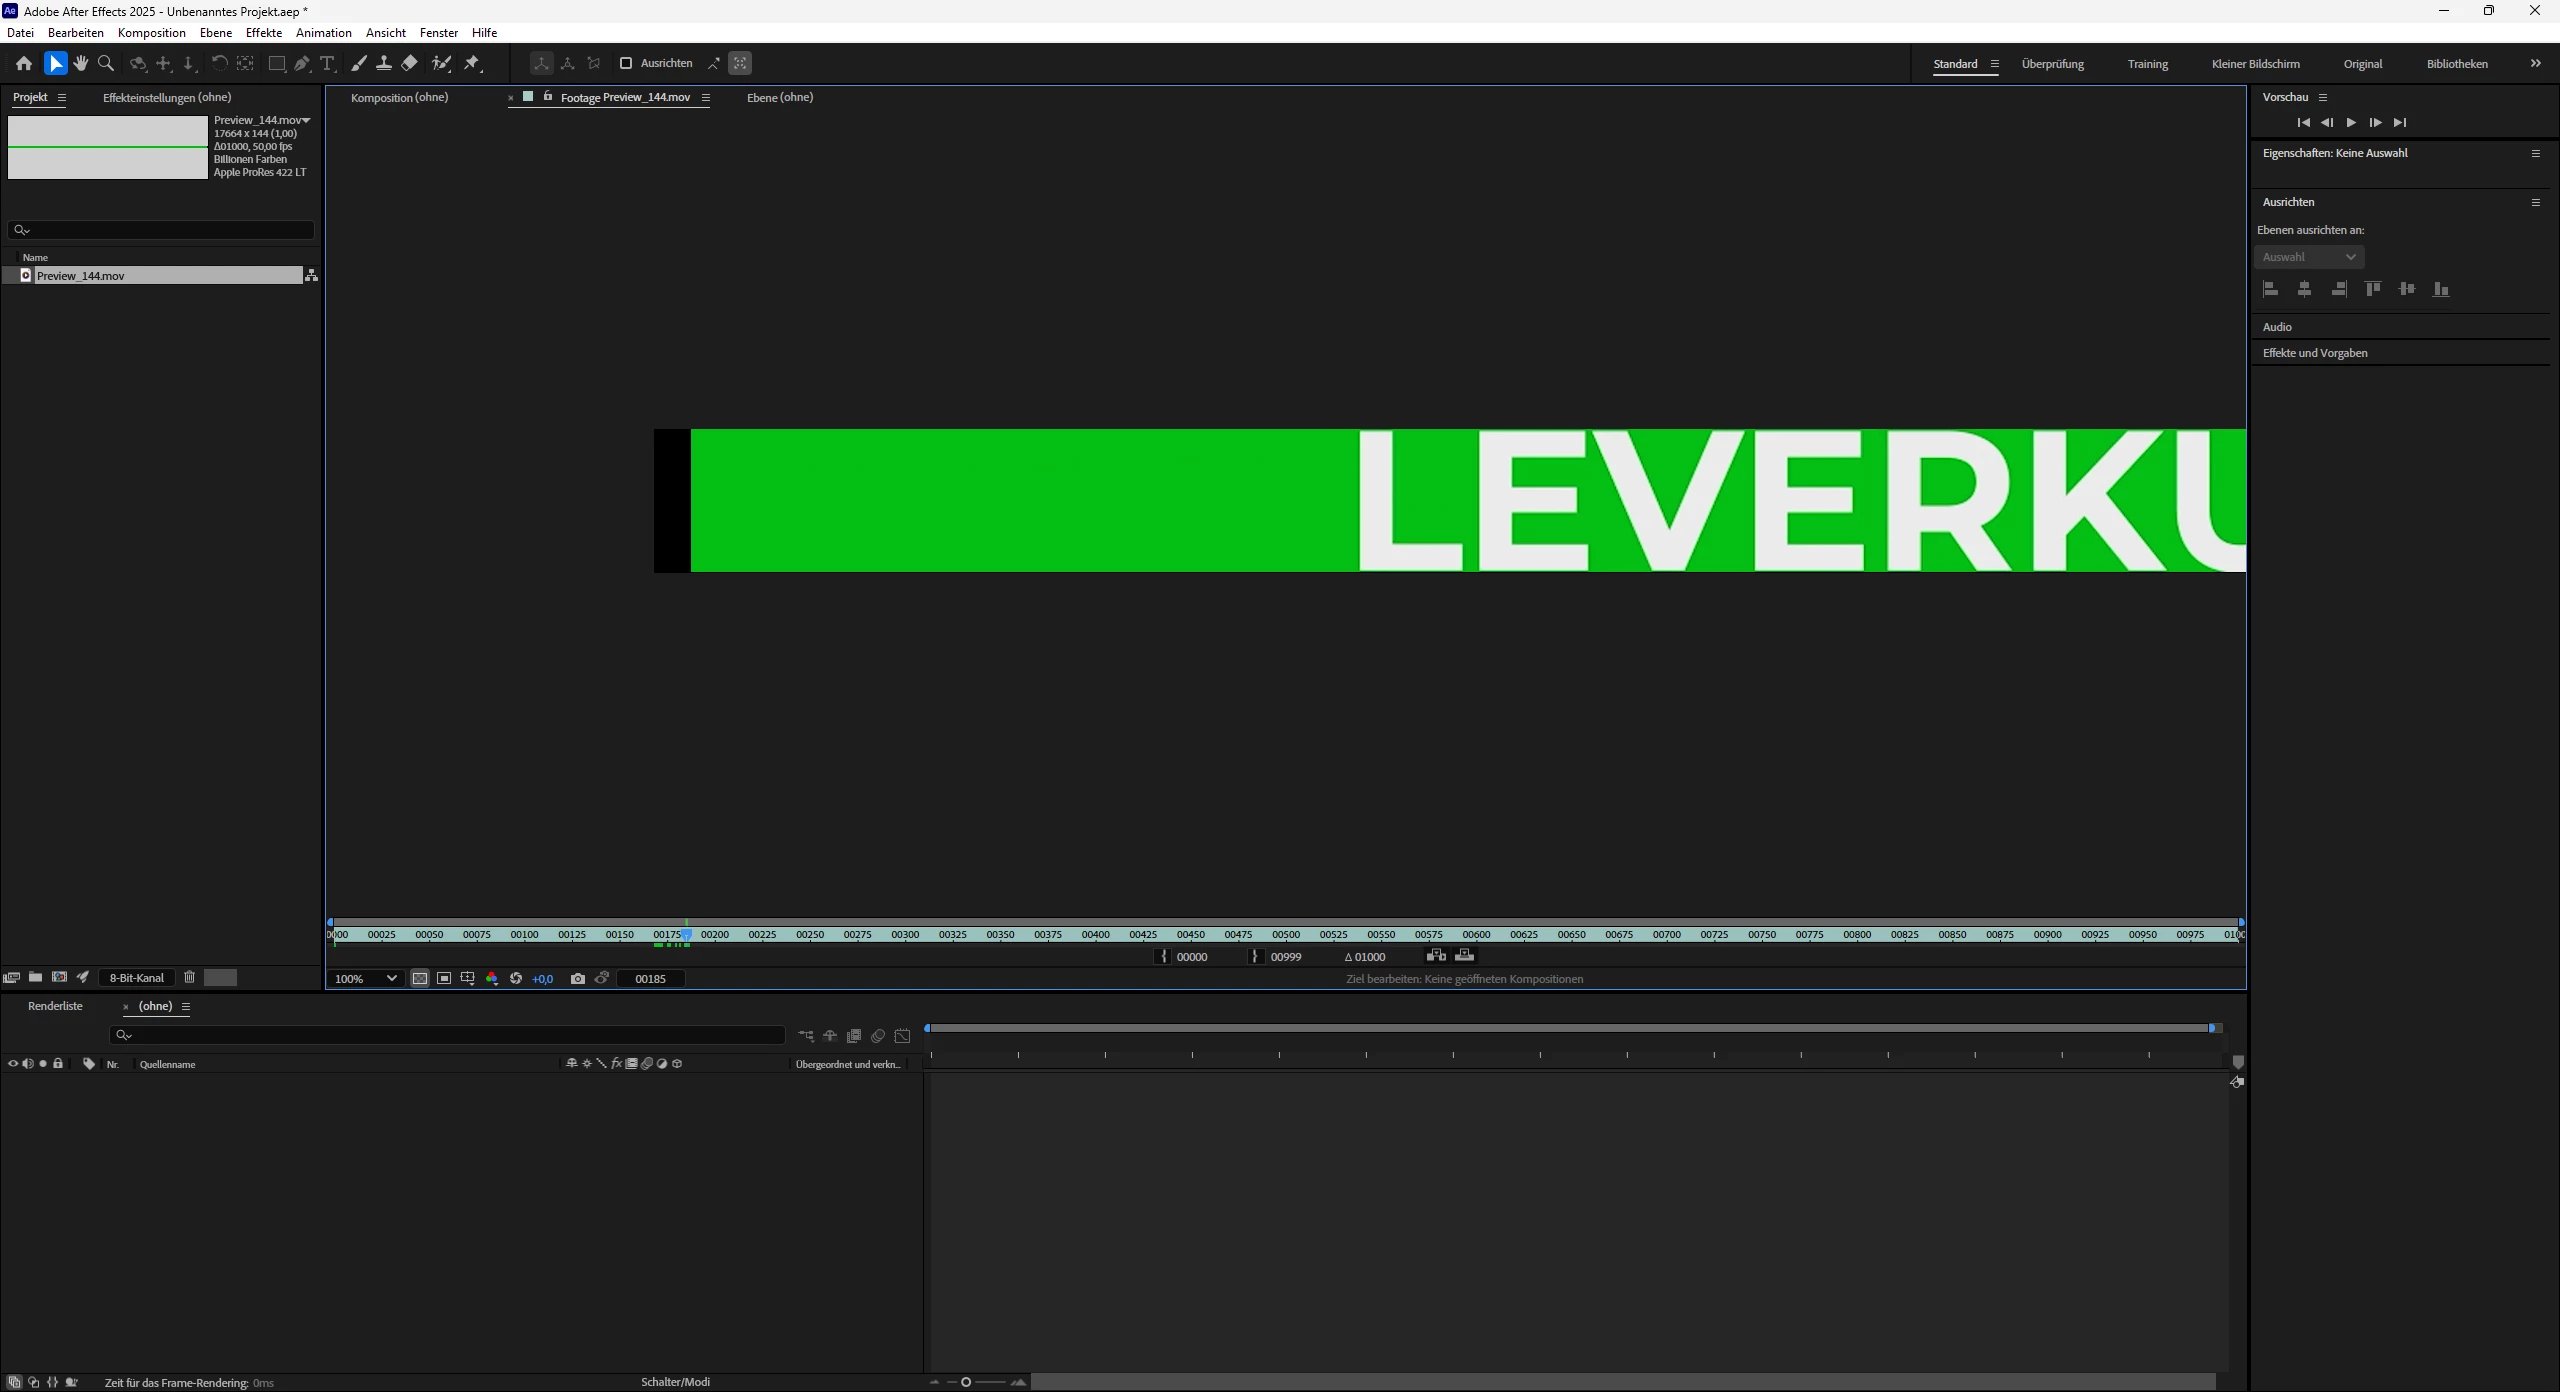
Task: Switch to the Renderliste tab
Action: tap(55, 1006)
